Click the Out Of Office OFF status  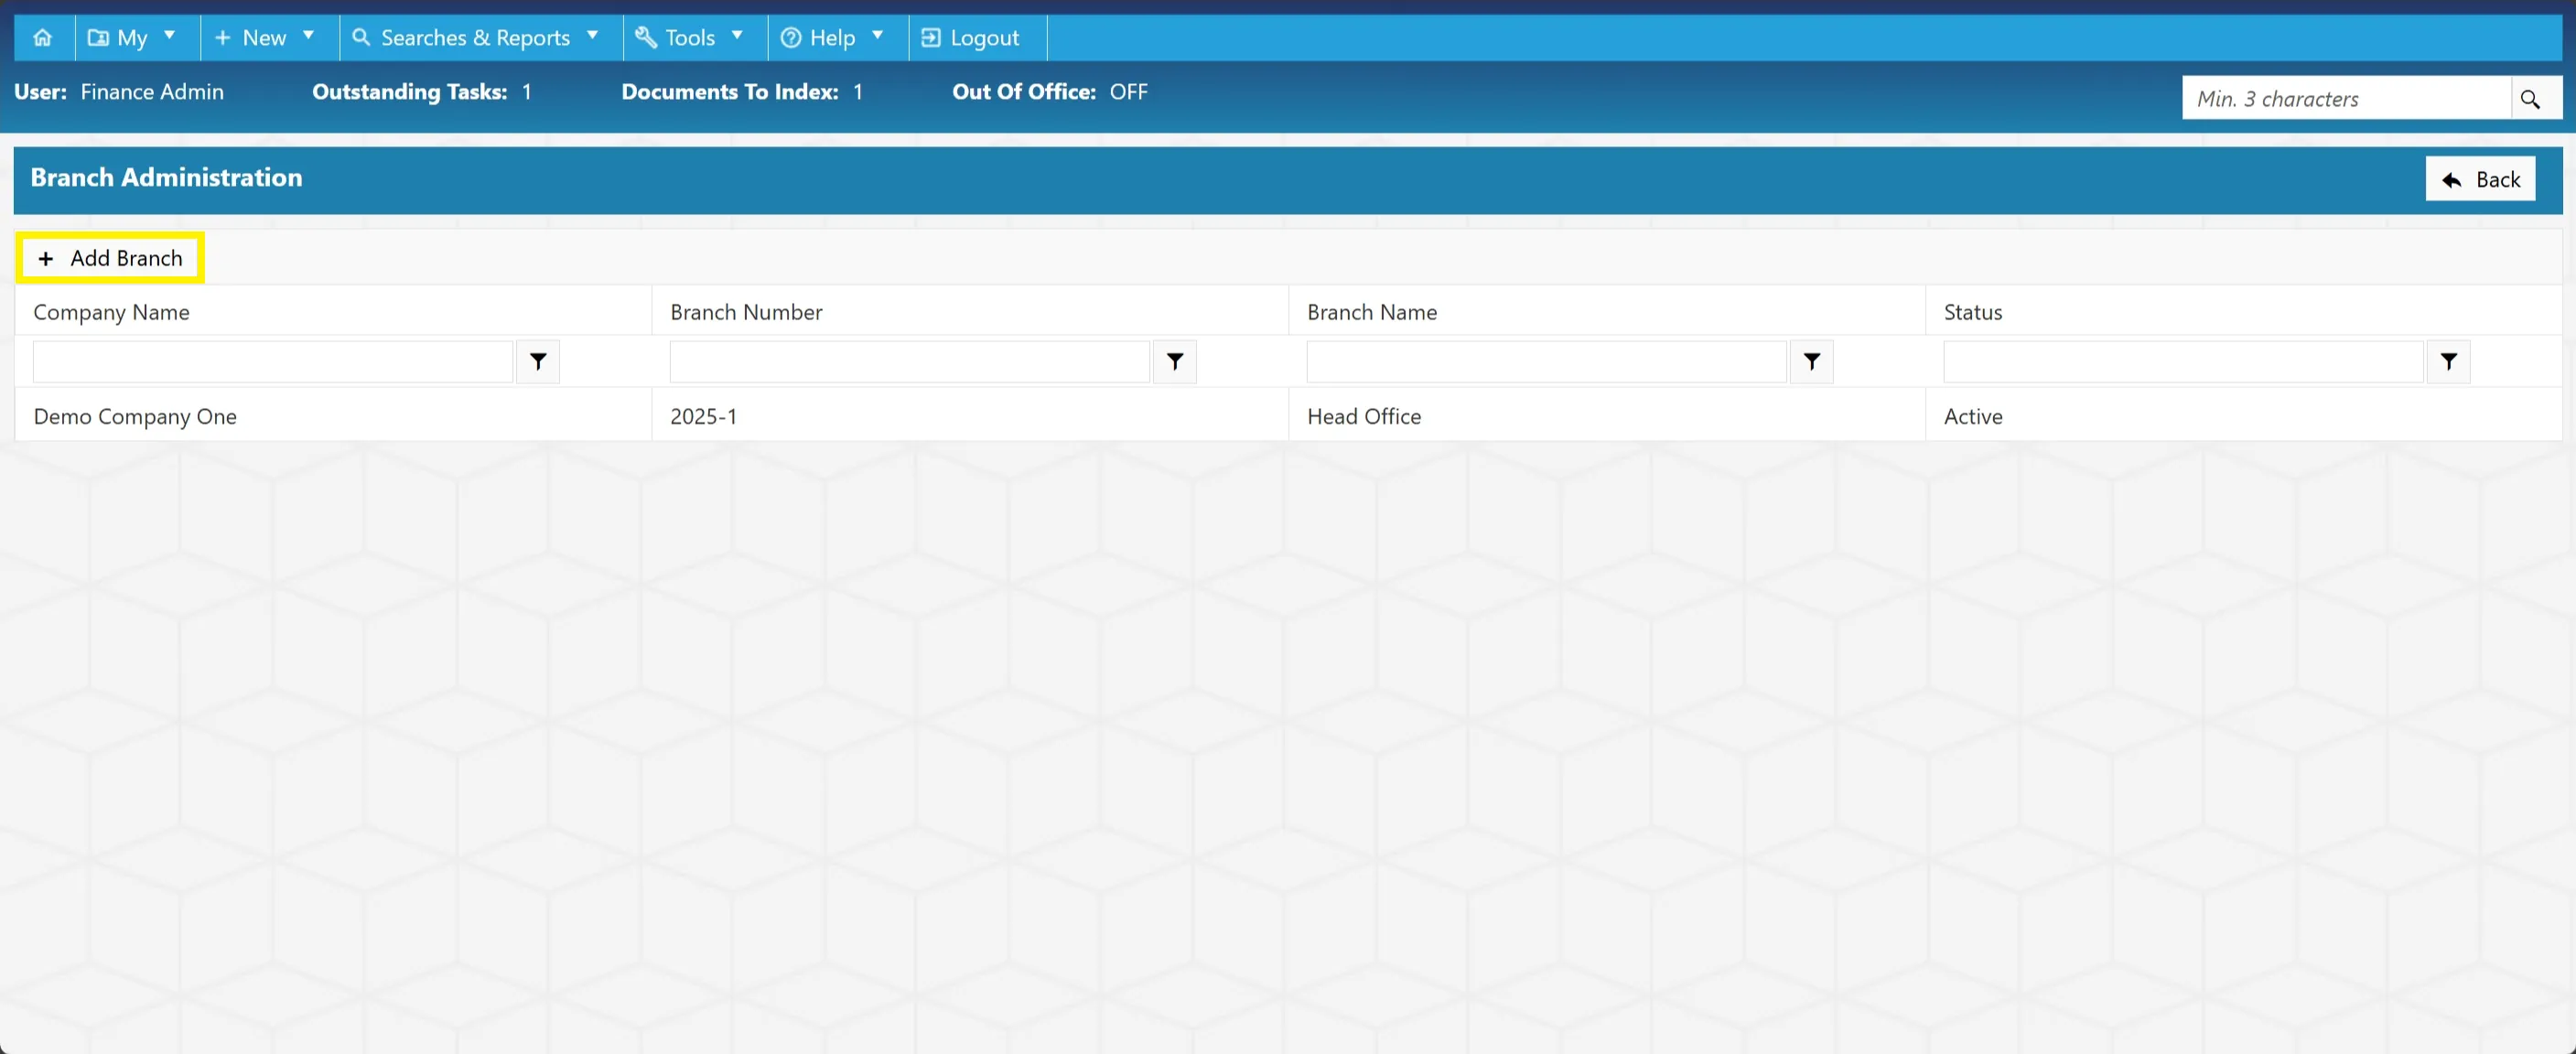pyautogui.click(x=1129, y=92)
